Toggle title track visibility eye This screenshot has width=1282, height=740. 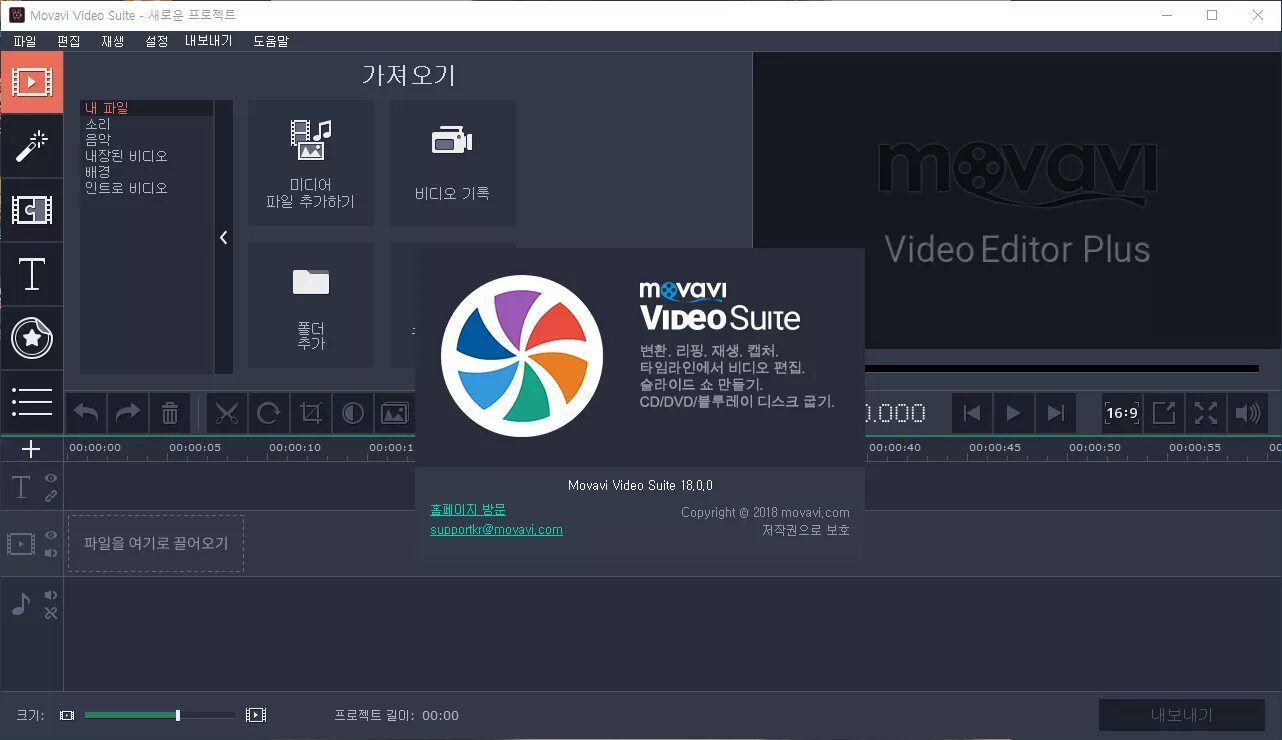(51, 479)
